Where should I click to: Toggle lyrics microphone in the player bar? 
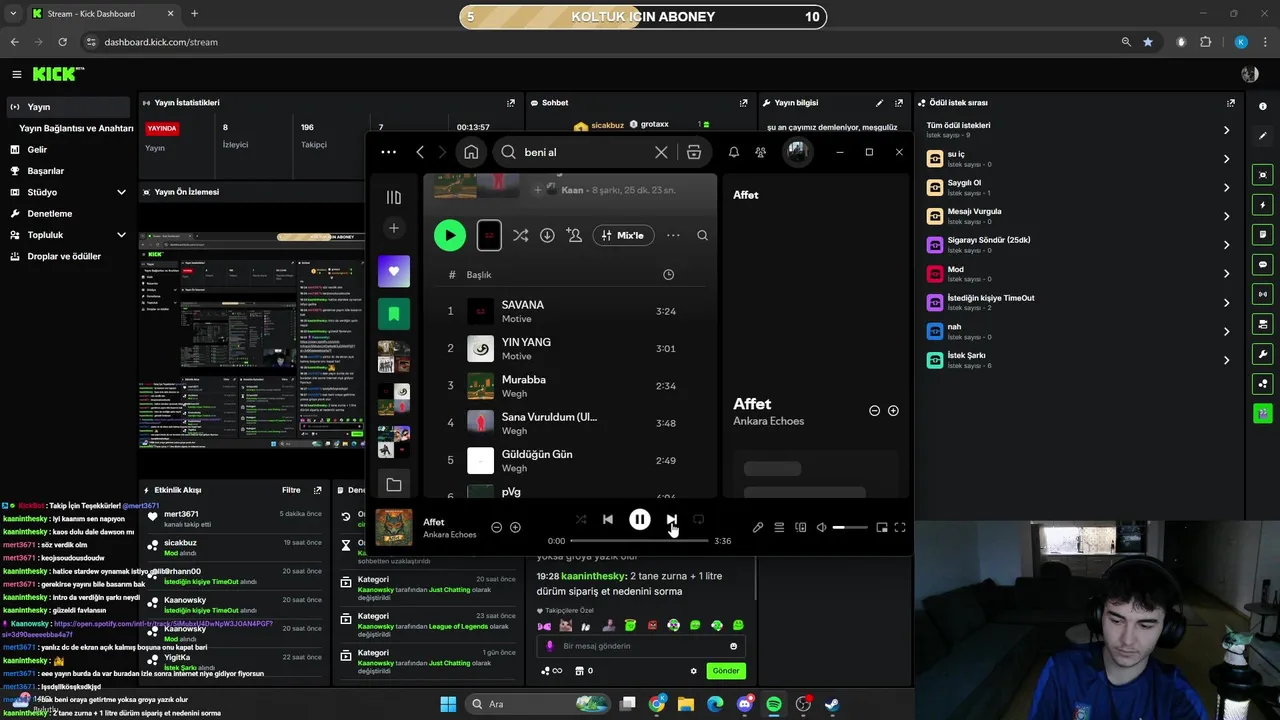[x=758, y=527]
